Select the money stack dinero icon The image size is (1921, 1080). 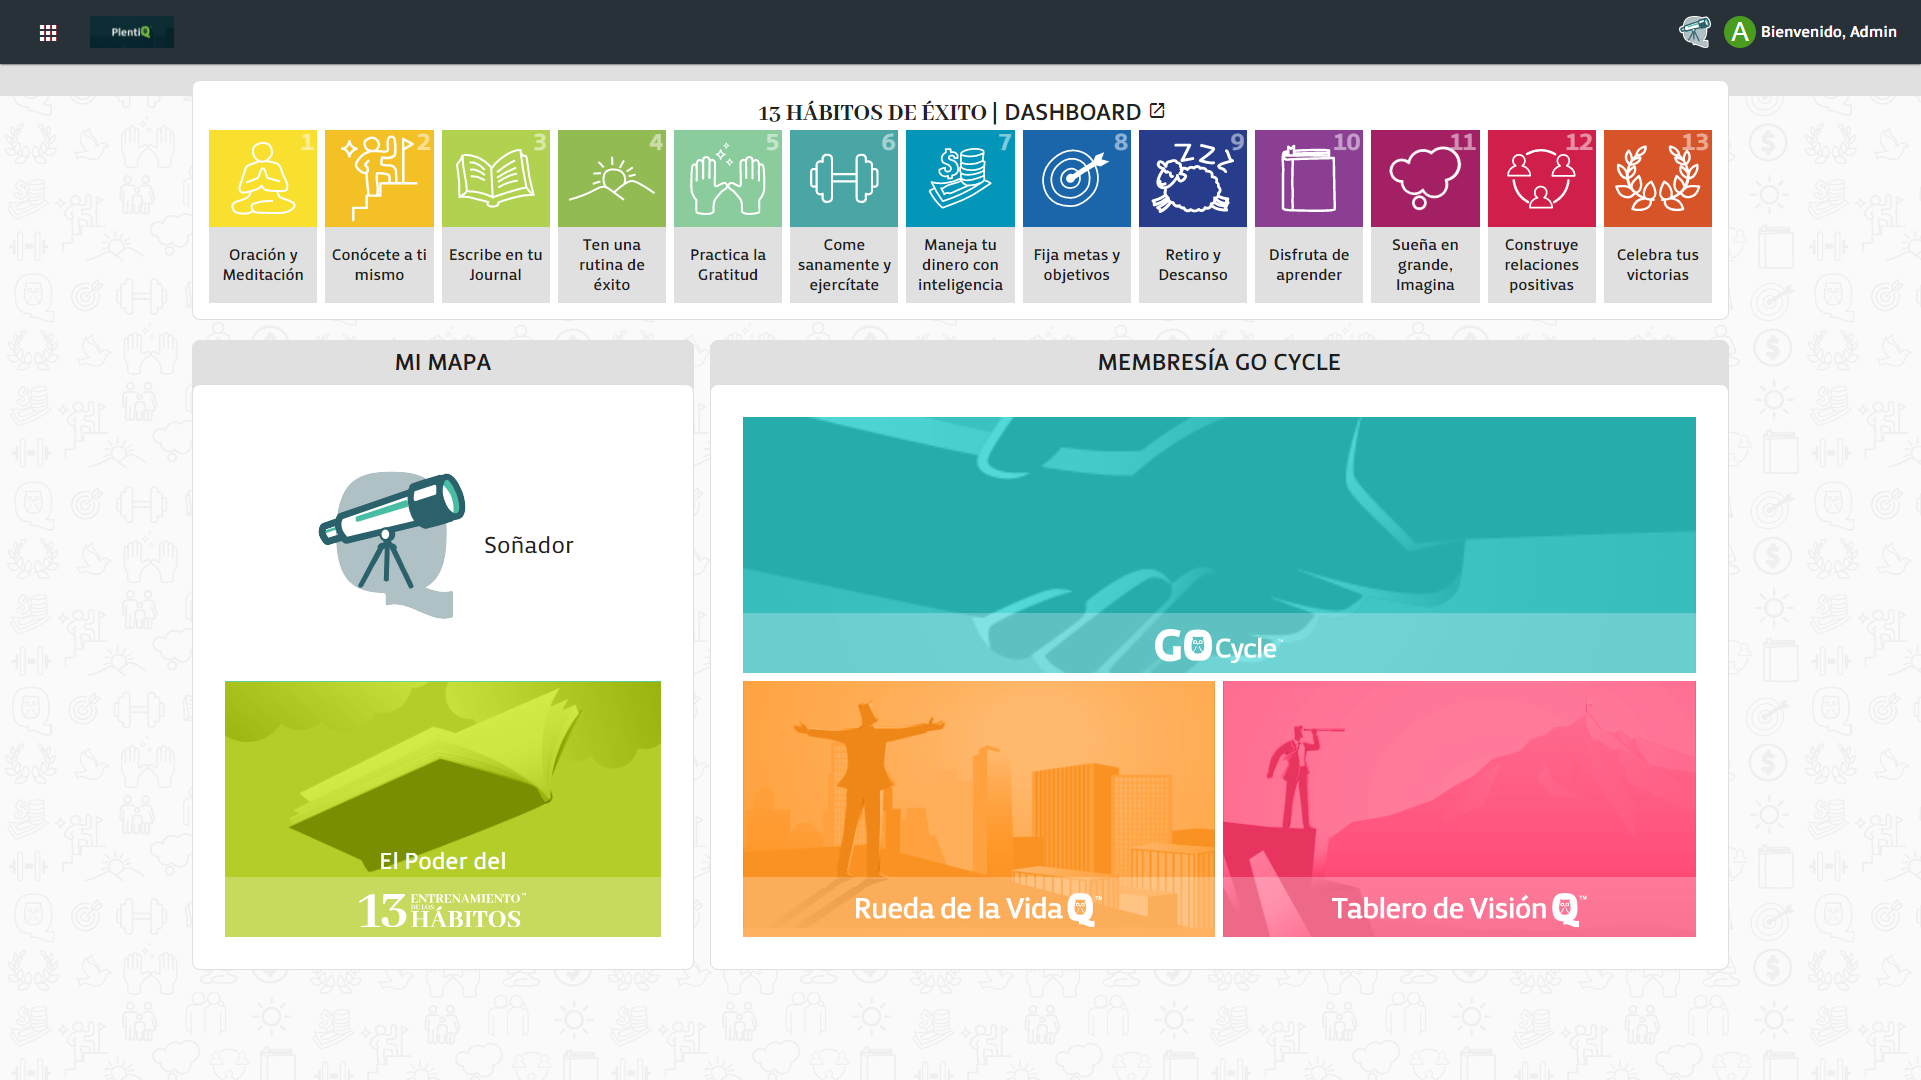pyautogui.click(x=960, y=178)
